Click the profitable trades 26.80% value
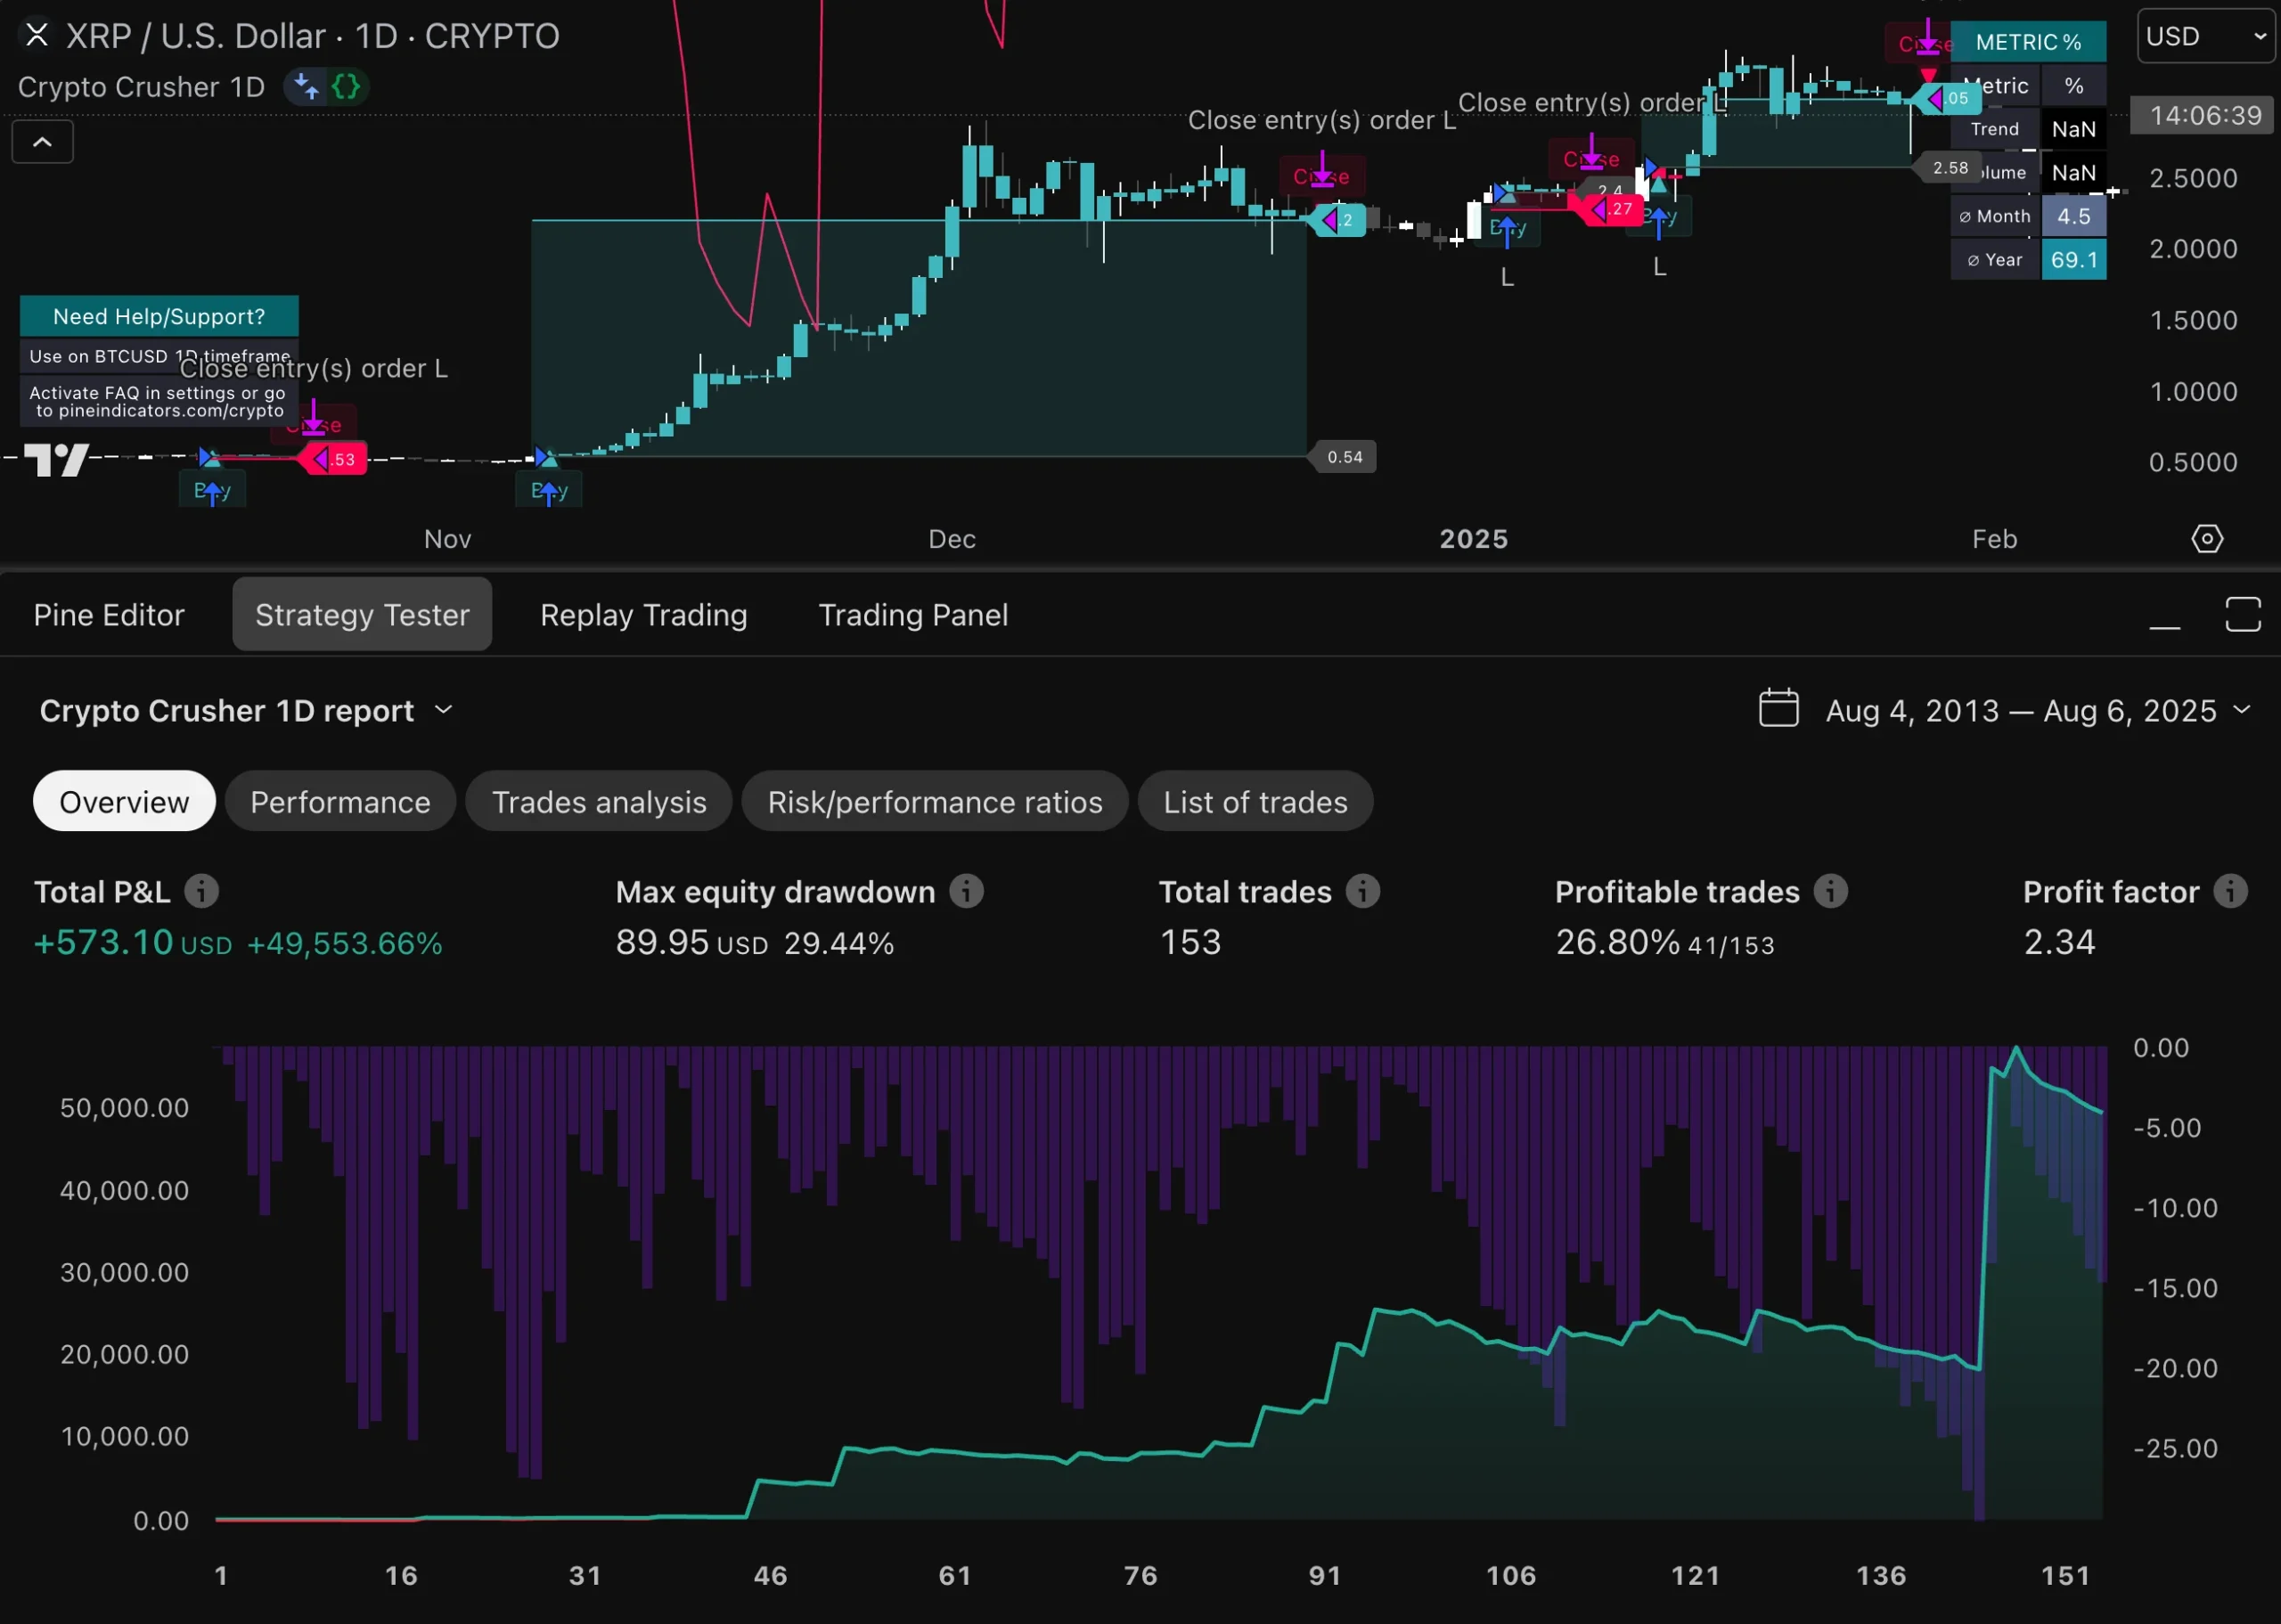 1617,943
